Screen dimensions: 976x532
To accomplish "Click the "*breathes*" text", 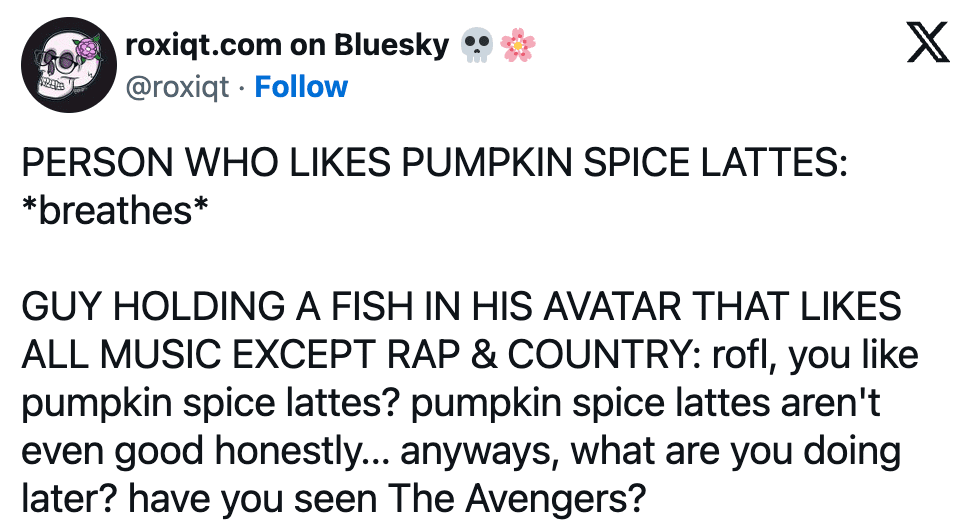I will point(116,209).
